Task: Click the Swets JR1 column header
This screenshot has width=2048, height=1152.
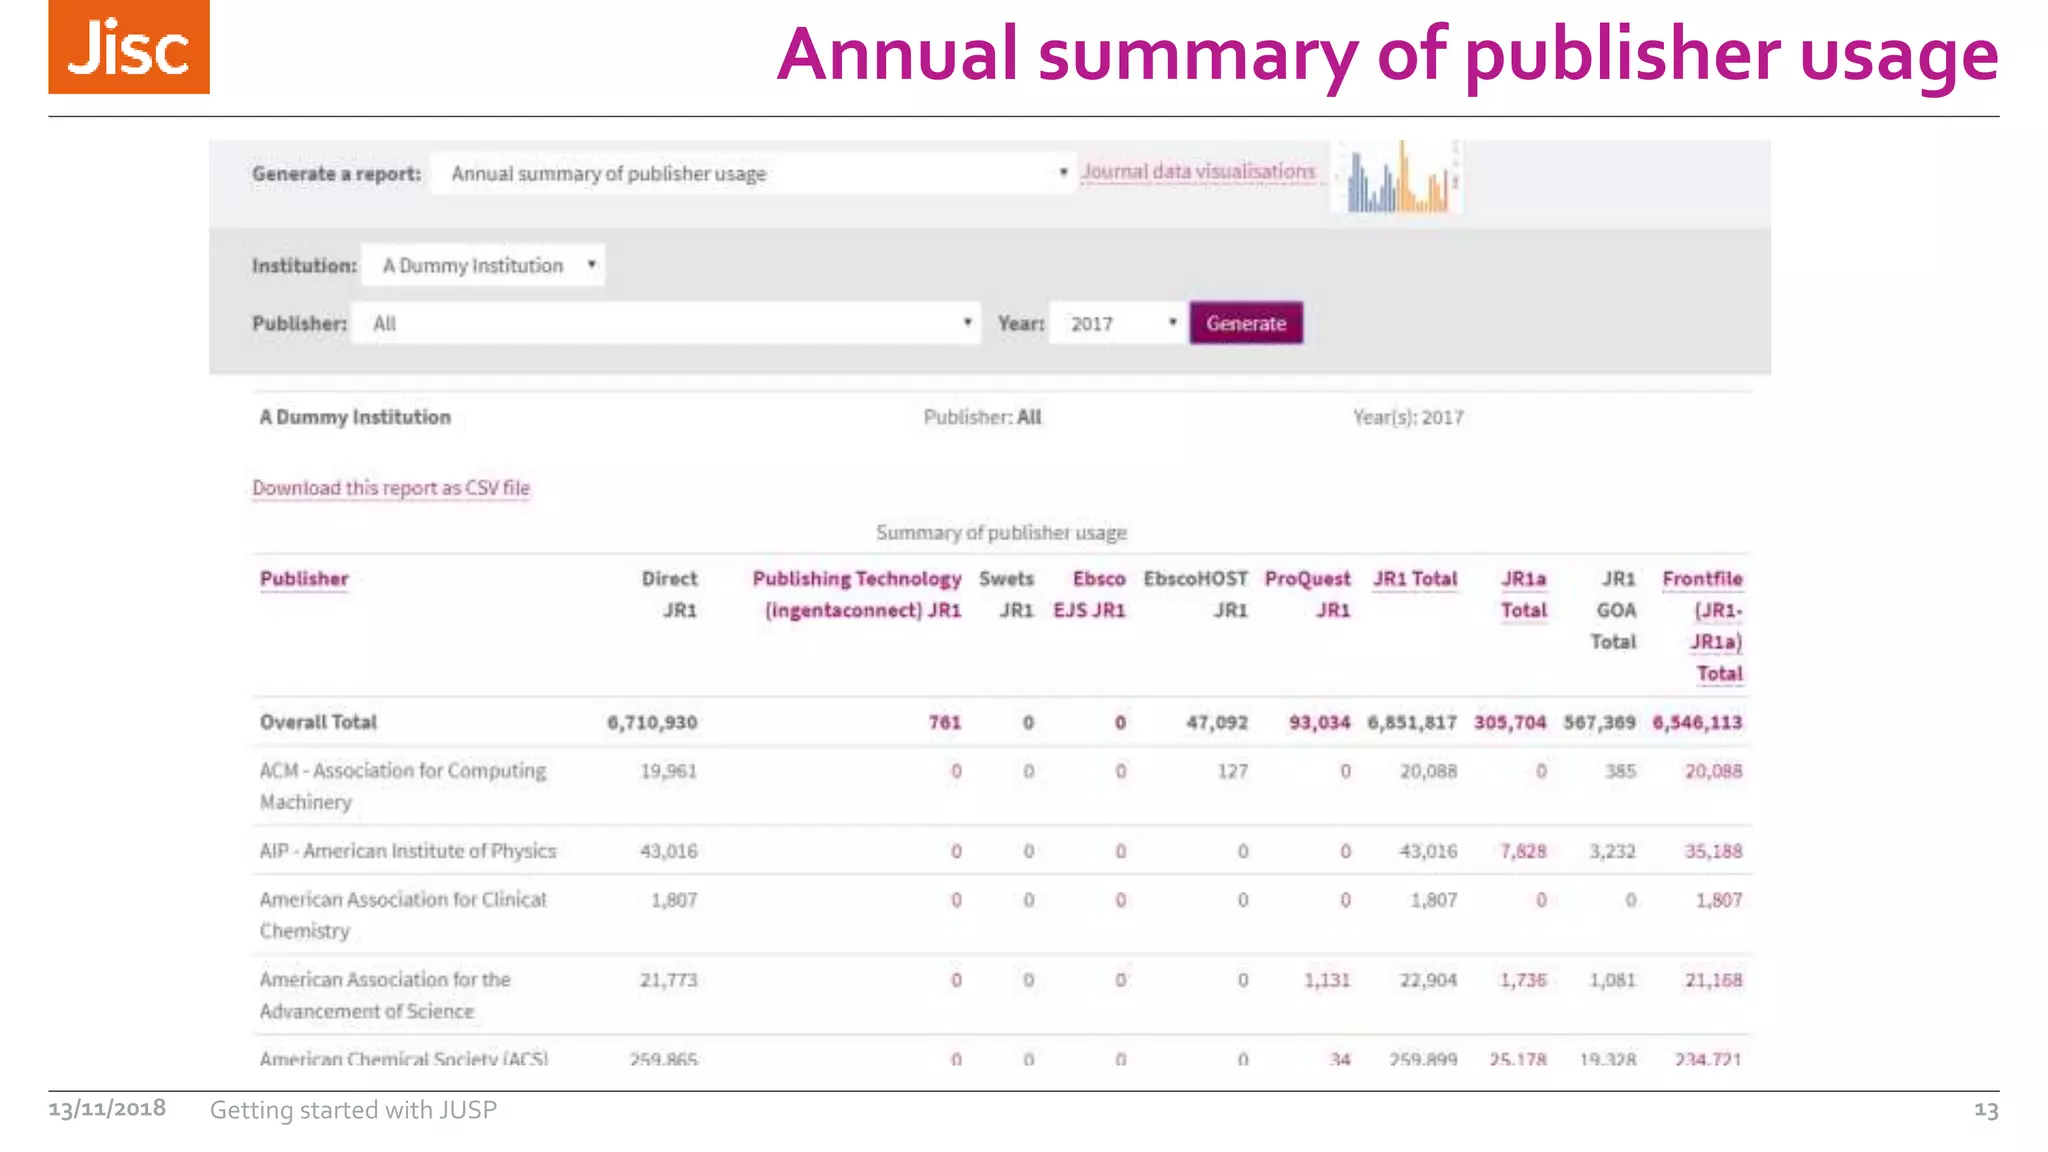Action: (1006, 594)
